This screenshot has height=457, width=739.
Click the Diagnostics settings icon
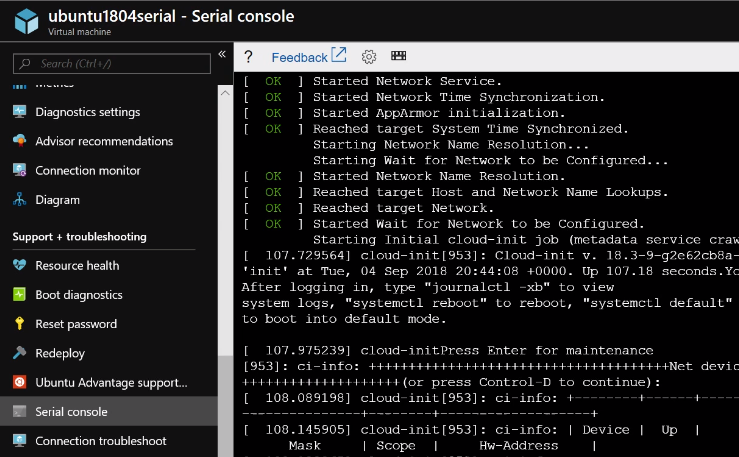pos(19,112)
